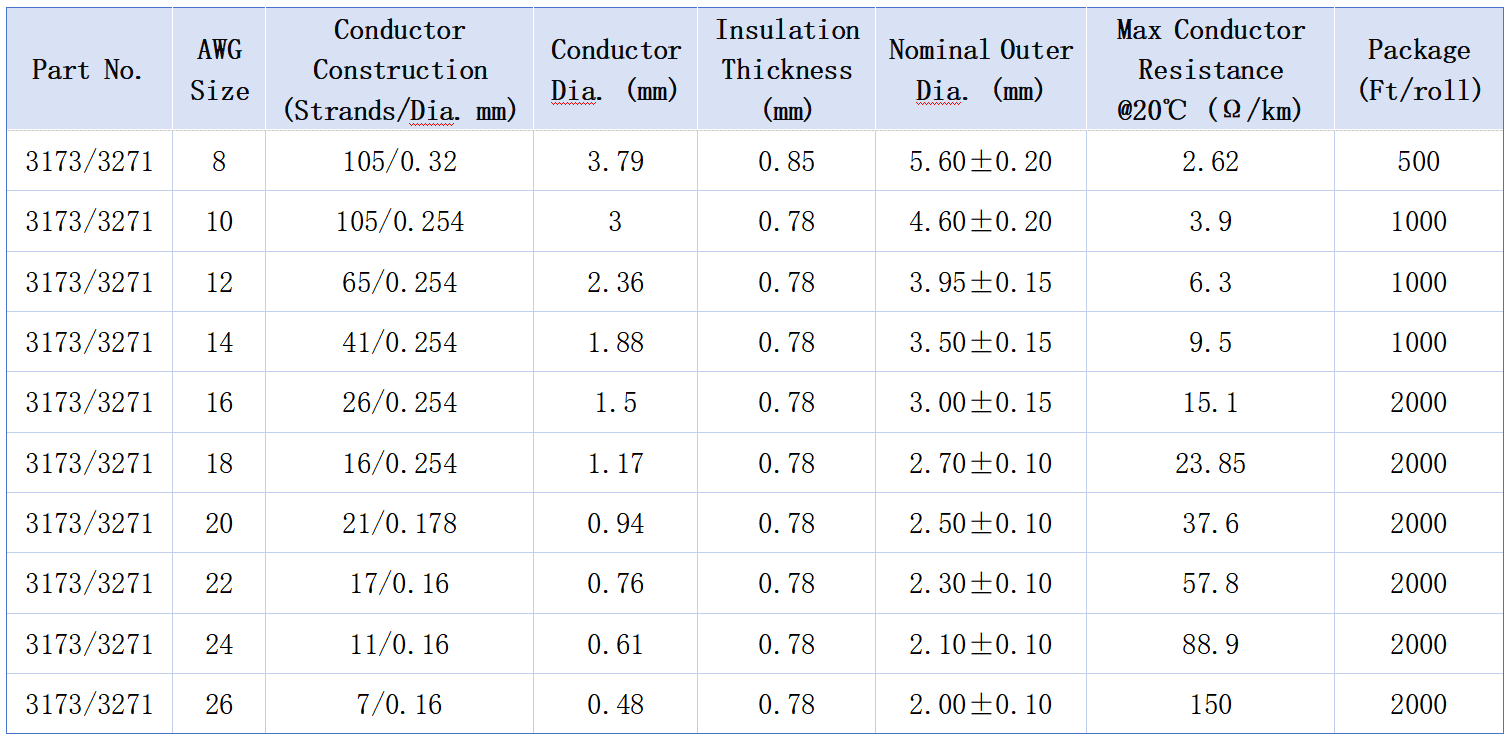This screenshot has height=738, width=1509.
Task: Select the AWG size 12 cell
Action: pos(219,282)
